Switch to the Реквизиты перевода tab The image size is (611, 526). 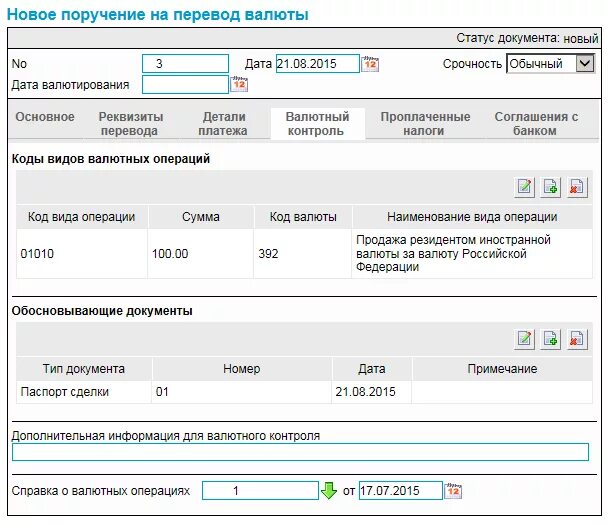130,124
